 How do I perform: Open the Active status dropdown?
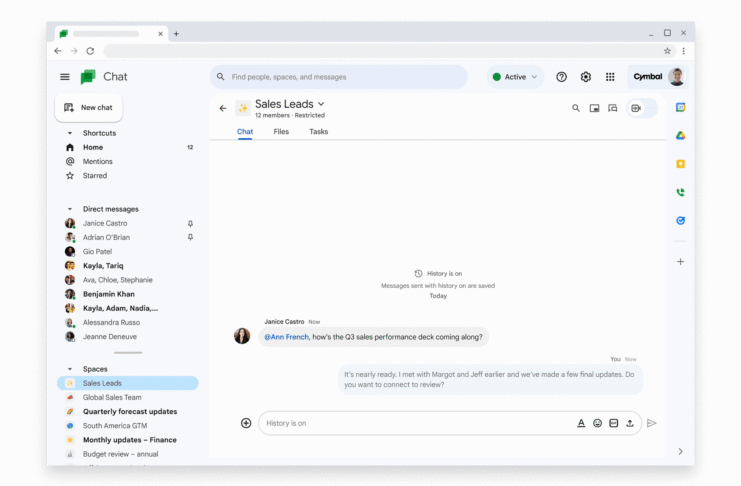[515, 77]
